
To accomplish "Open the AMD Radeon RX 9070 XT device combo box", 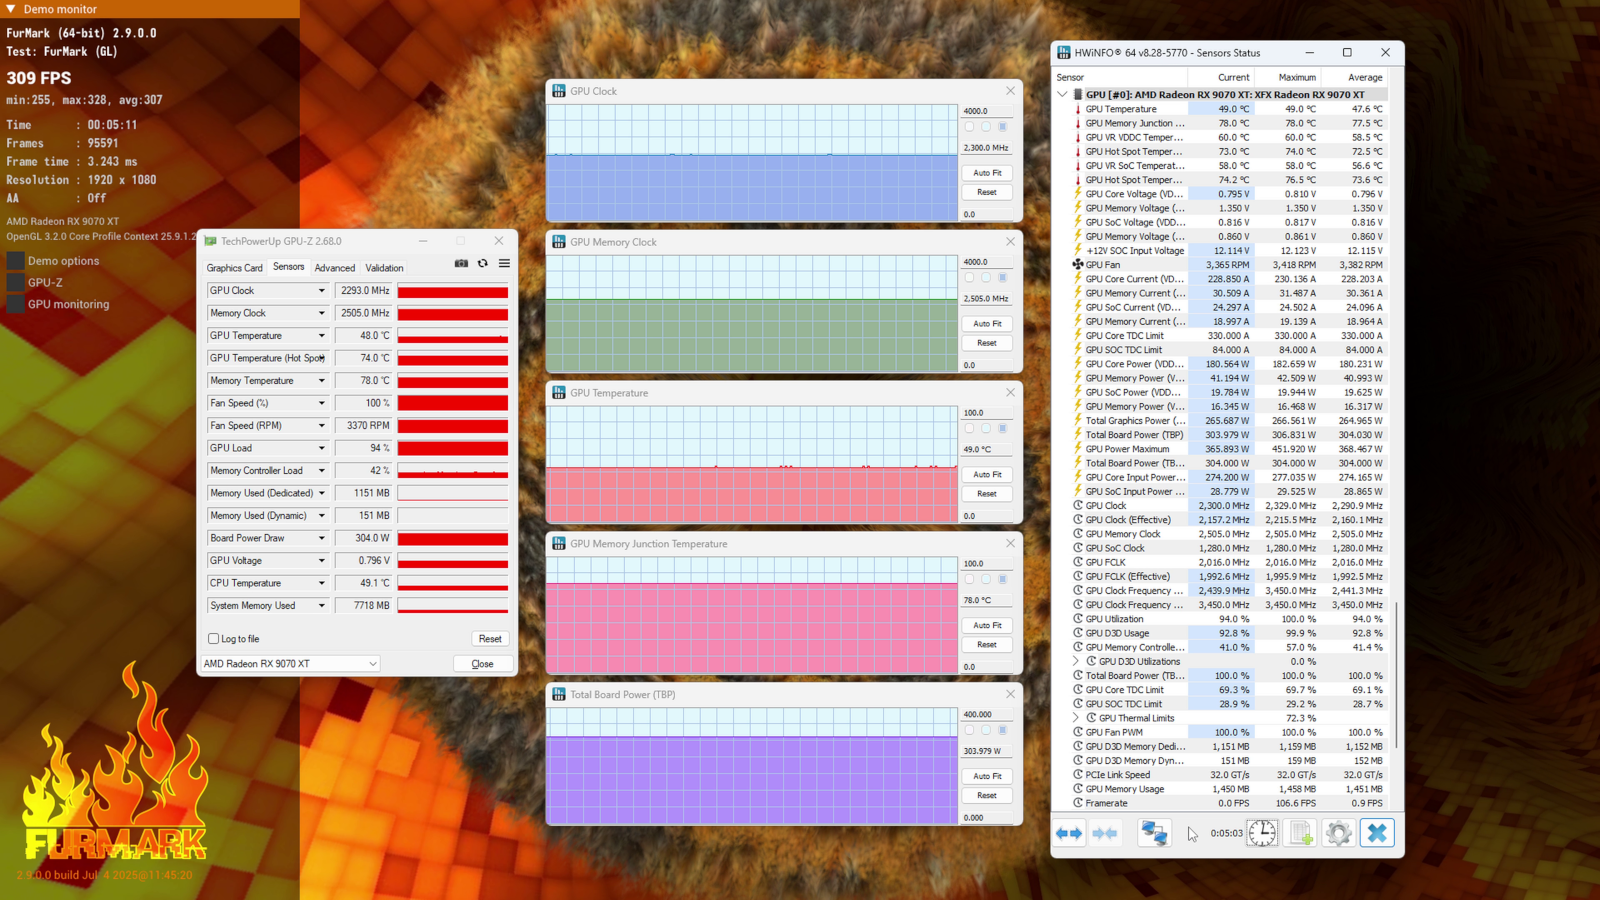I will [290, 664].
